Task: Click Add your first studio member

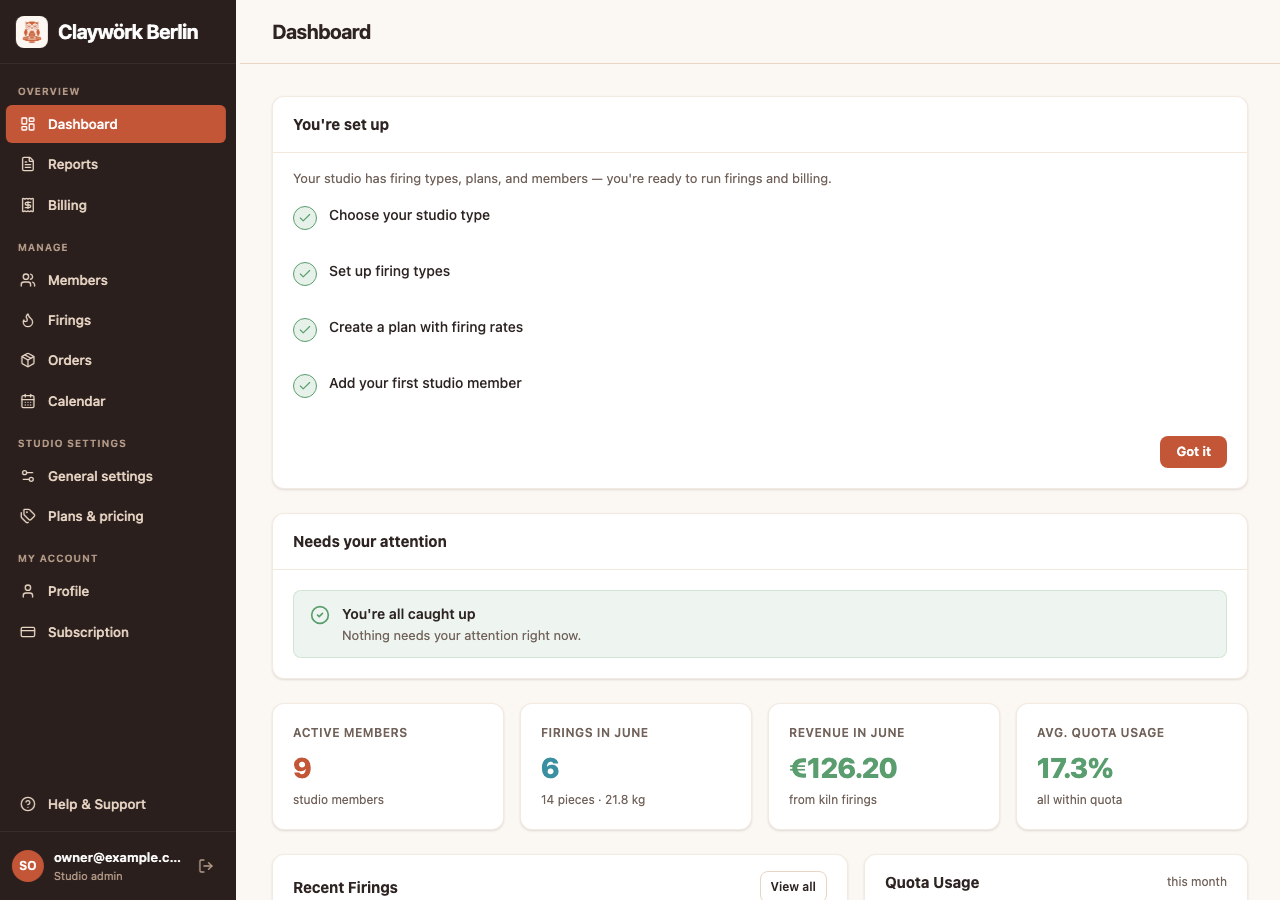Action: [425, 383]
